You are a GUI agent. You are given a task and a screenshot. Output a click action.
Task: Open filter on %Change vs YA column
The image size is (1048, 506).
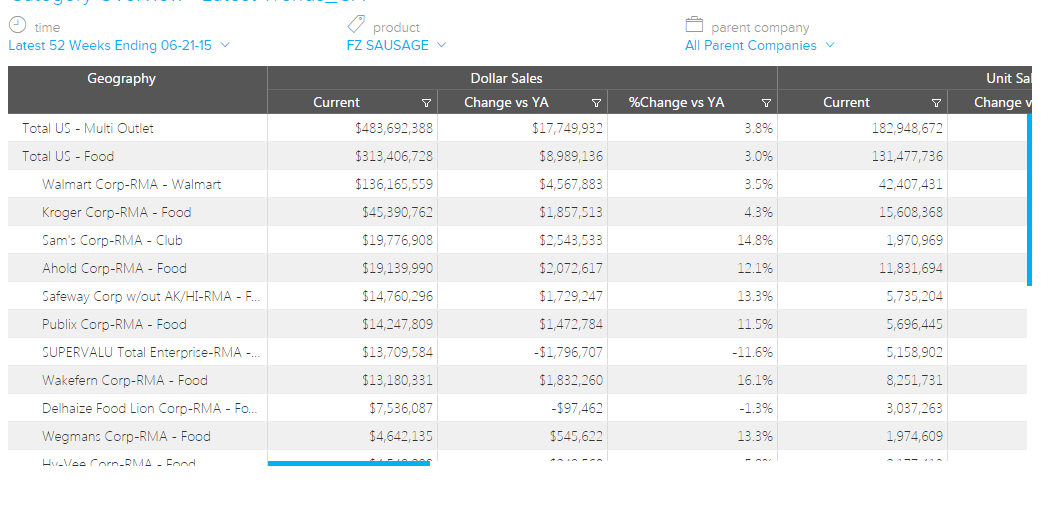click(x=766, y=103)
